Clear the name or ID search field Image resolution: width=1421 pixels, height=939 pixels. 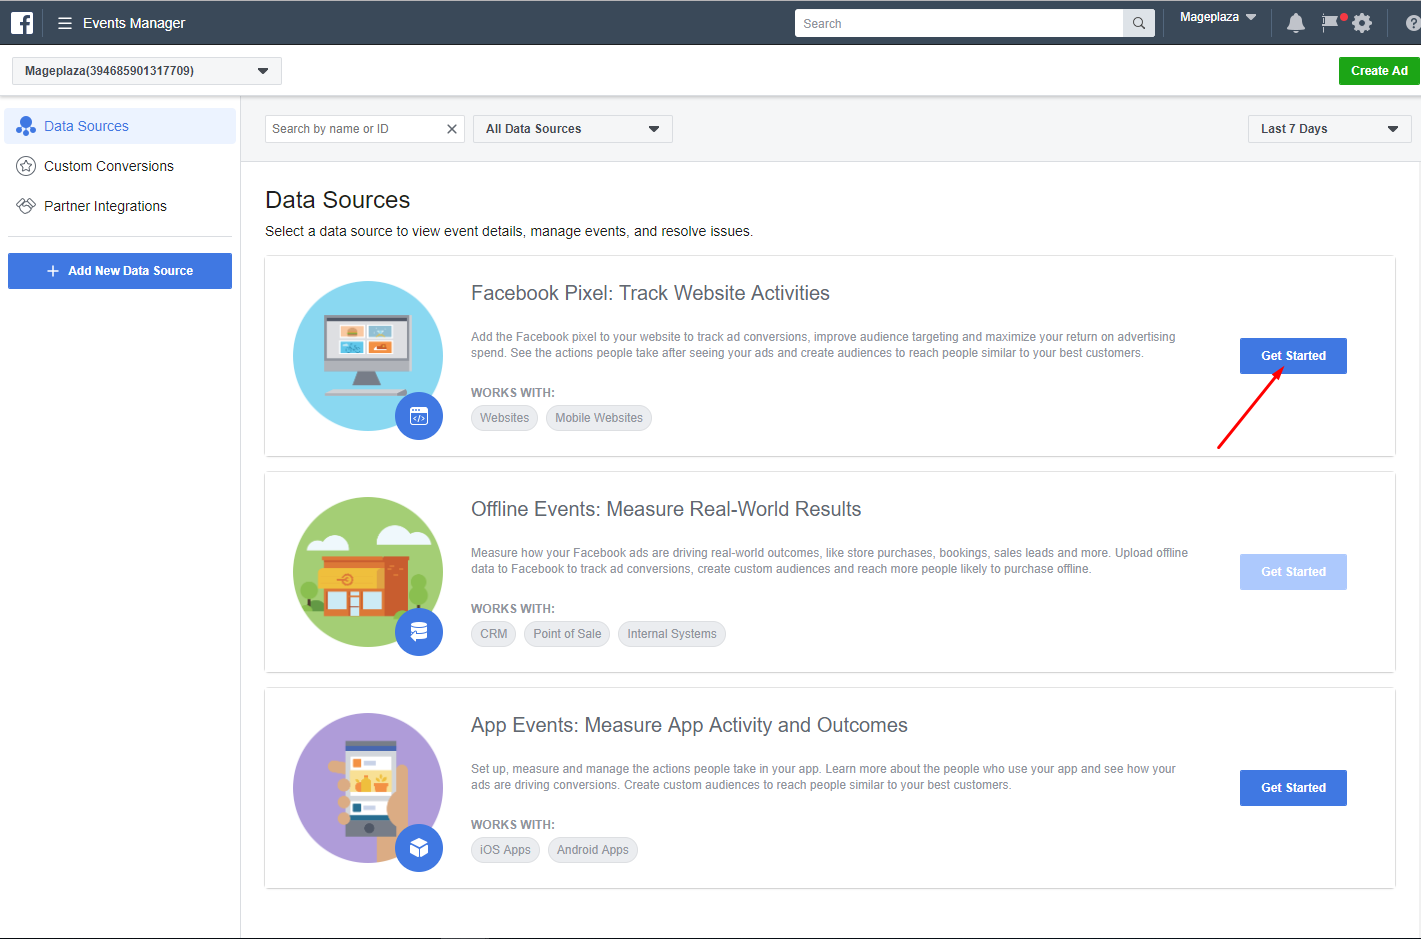452,129
